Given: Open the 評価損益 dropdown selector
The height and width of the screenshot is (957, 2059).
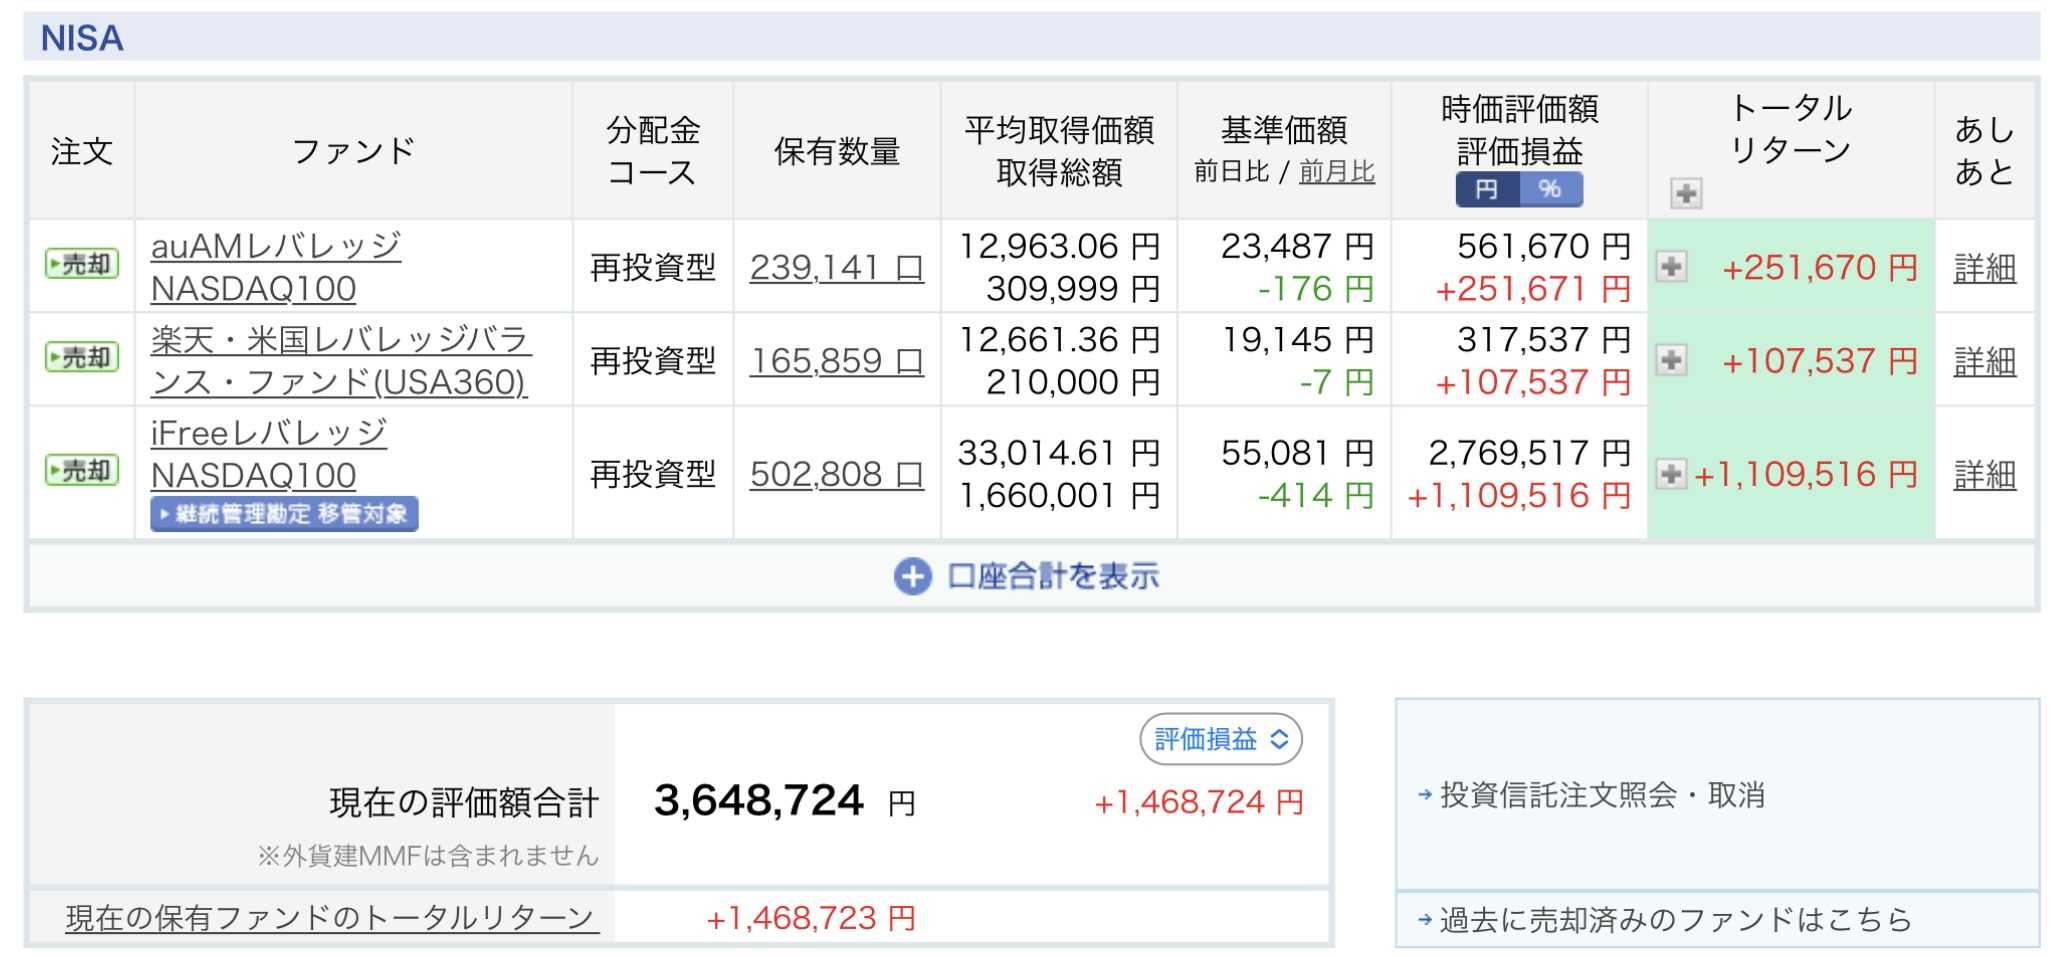Looking at the screenshot, I should (x=1220, y=739).
